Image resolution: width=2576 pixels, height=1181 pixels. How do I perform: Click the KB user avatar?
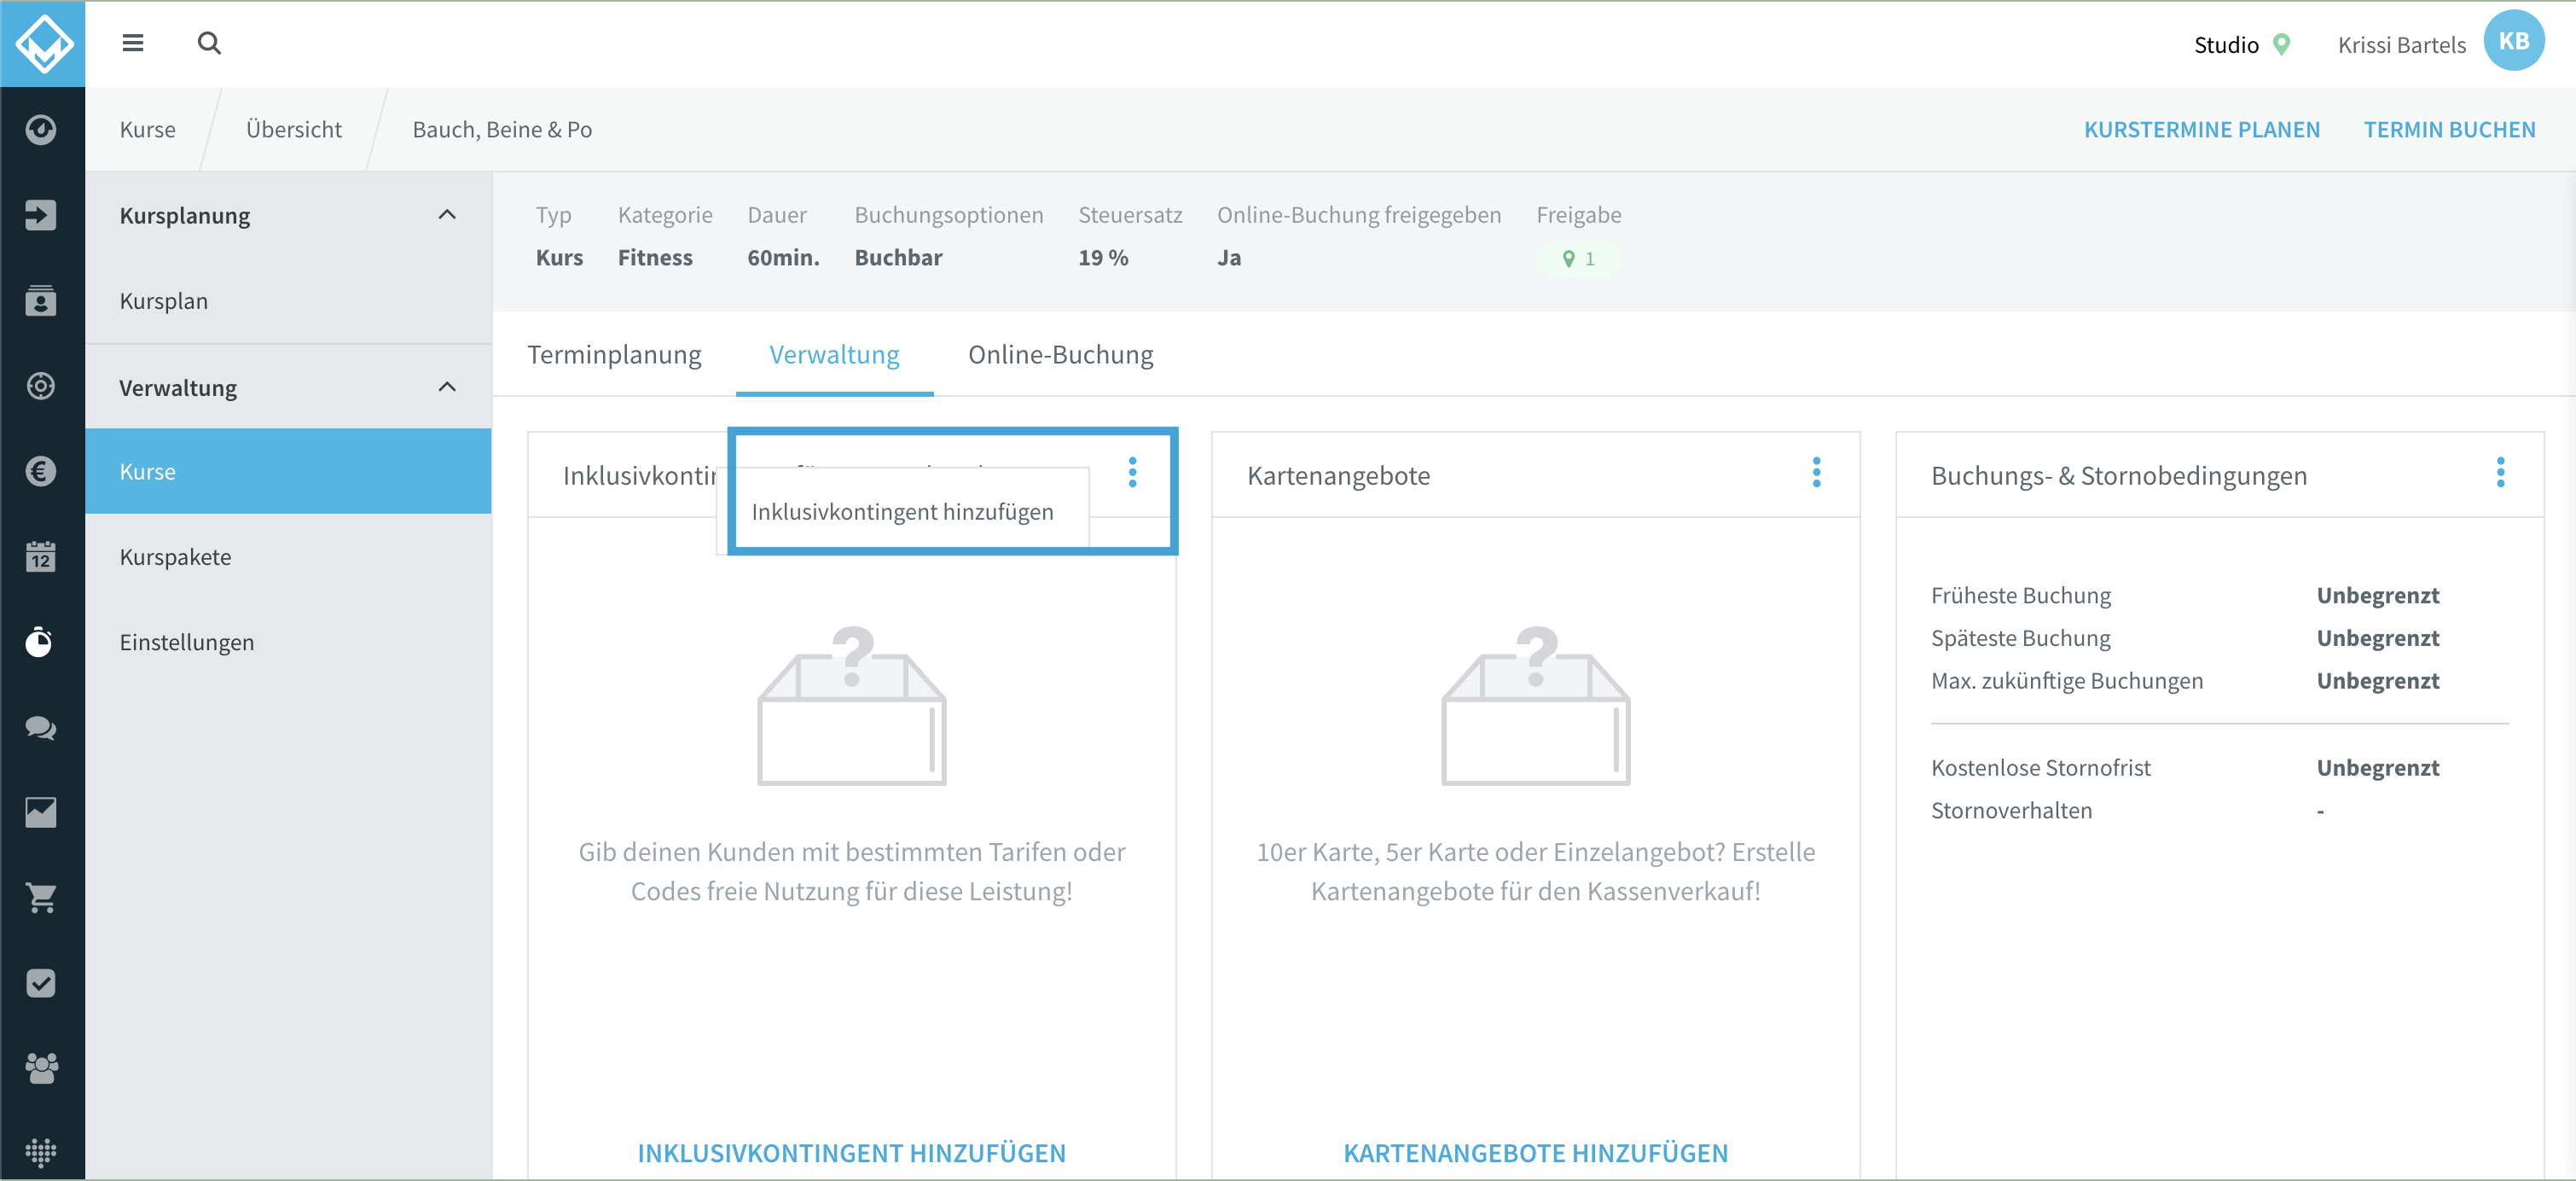[2514, 41]
